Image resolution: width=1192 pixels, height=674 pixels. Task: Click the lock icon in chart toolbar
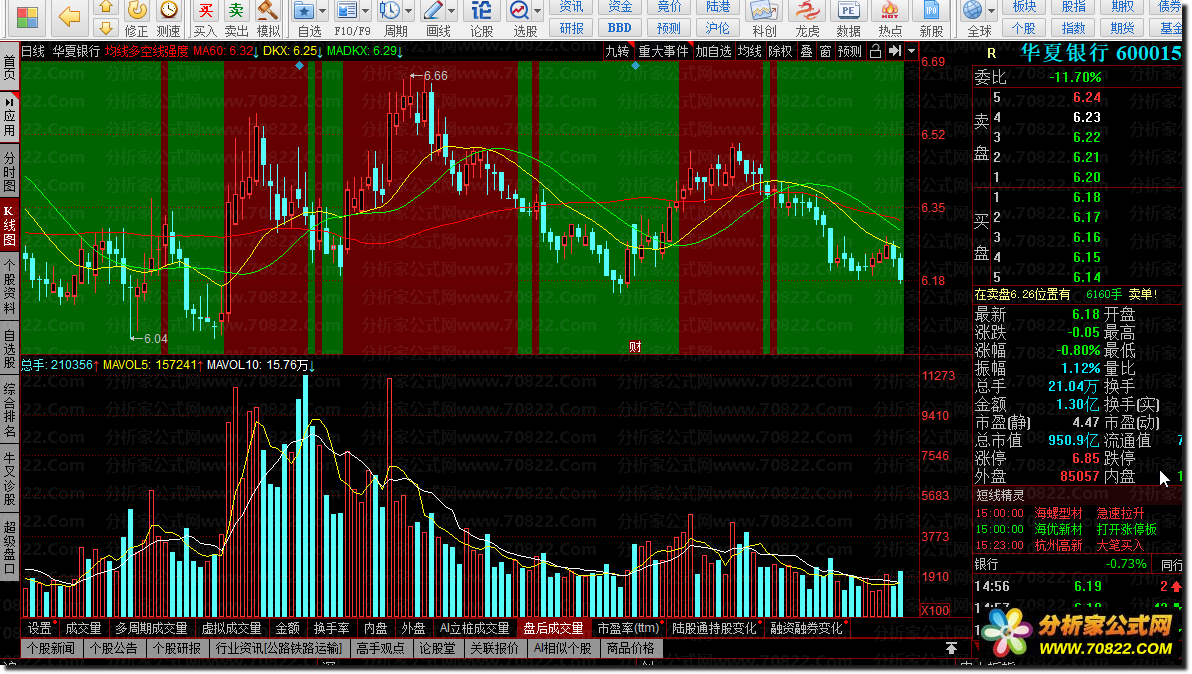click(x=876, y=51)
